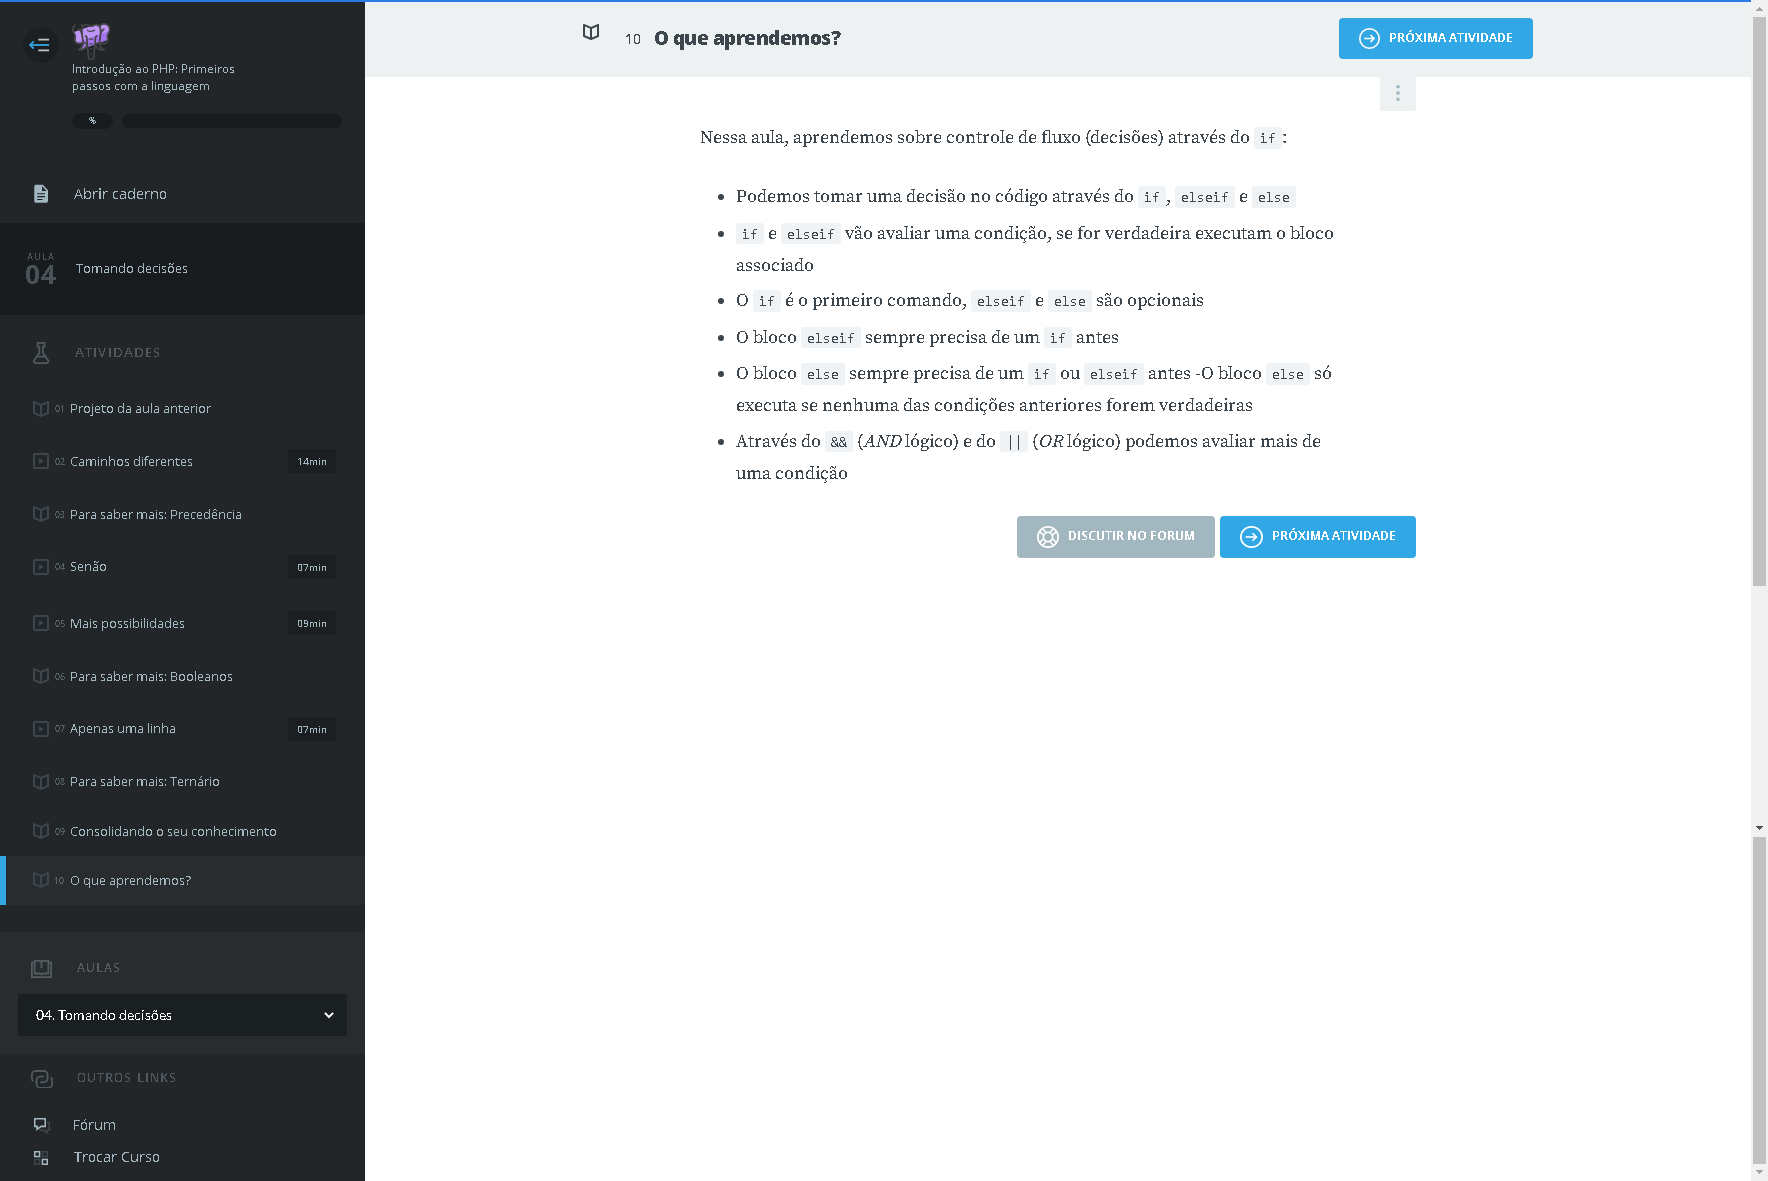Click Discutir no Forum button

pos(1115,537)
